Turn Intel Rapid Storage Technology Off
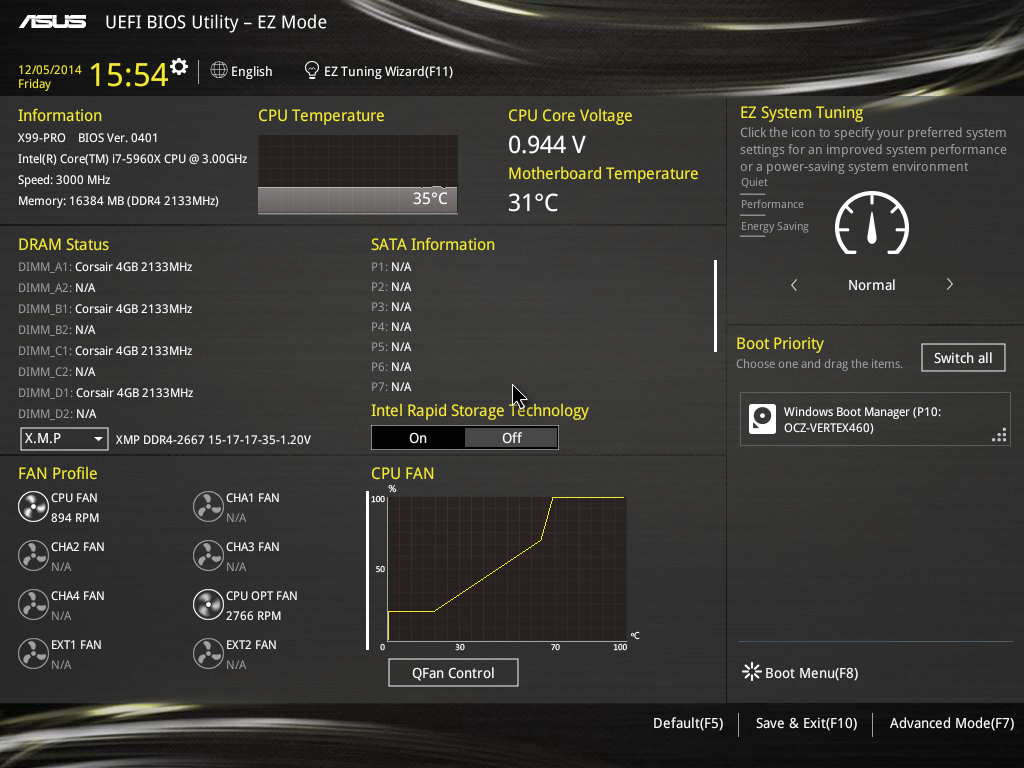The height and width of the screenshot is (768, 1024). pos(511,438)
